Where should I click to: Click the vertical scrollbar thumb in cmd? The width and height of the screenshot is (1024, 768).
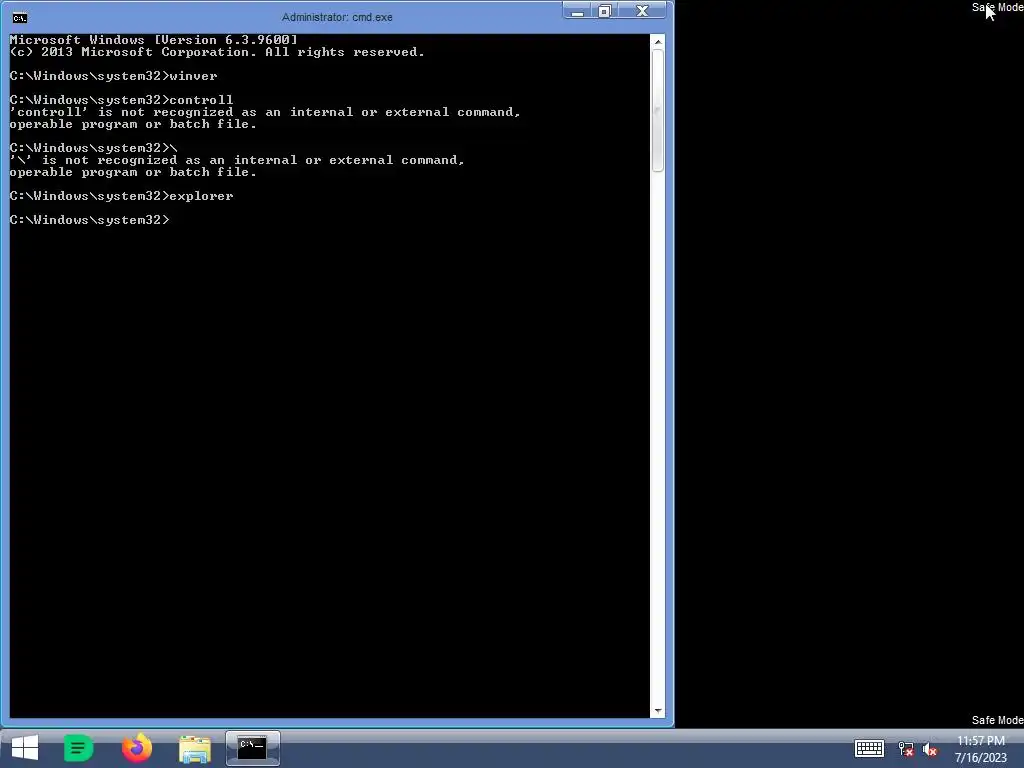(658, 110)
